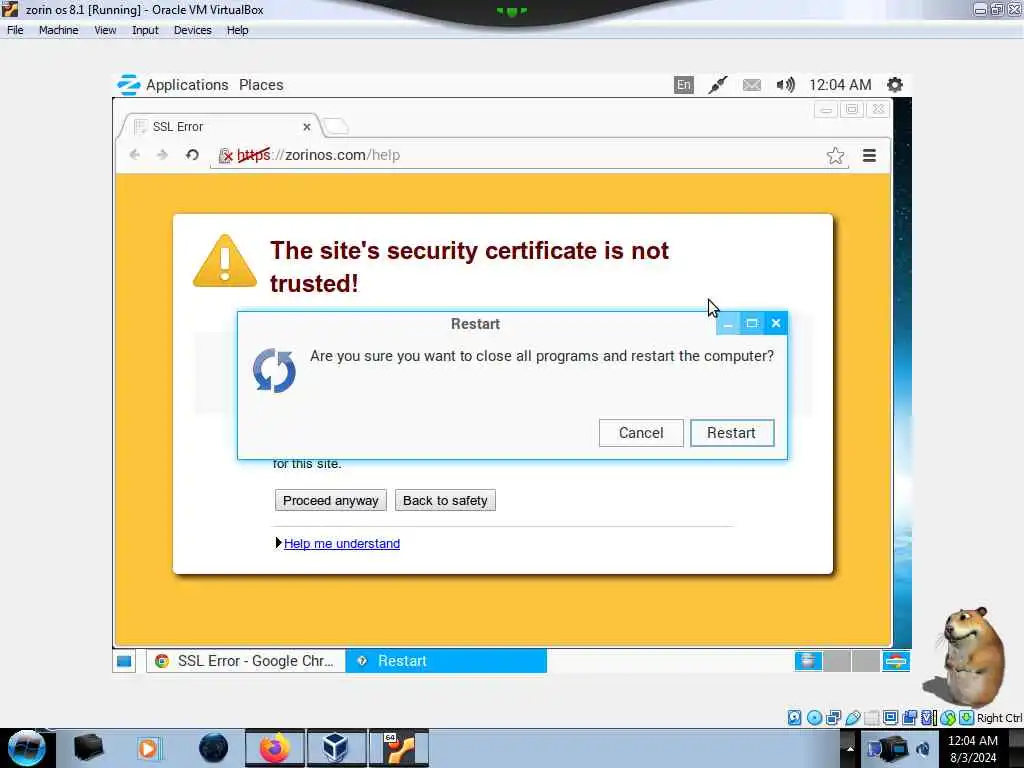Click the Zorin OS logo in top panel
This screenshot has width=1024, height=768.
tap(128, 85)
